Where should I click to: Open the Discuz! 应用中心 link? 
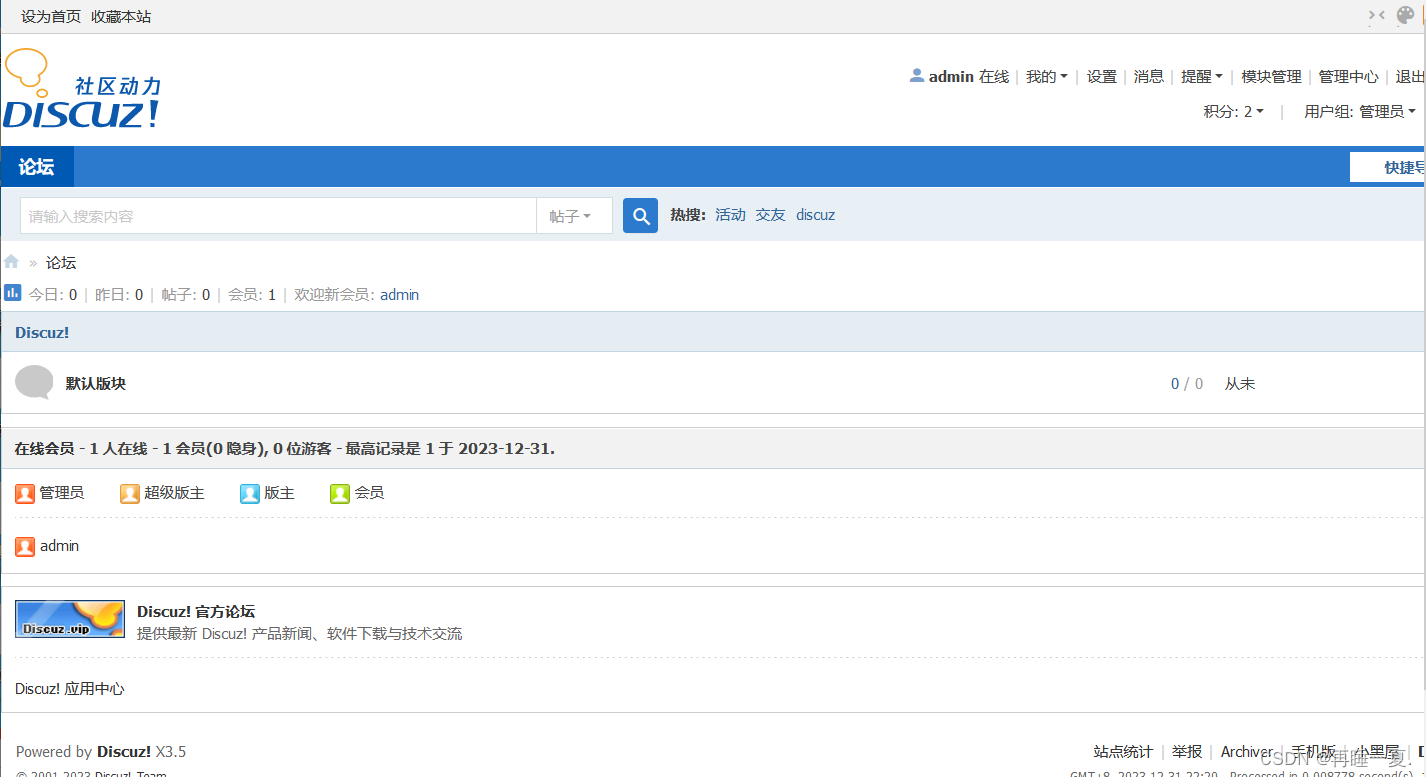point(69,688)
